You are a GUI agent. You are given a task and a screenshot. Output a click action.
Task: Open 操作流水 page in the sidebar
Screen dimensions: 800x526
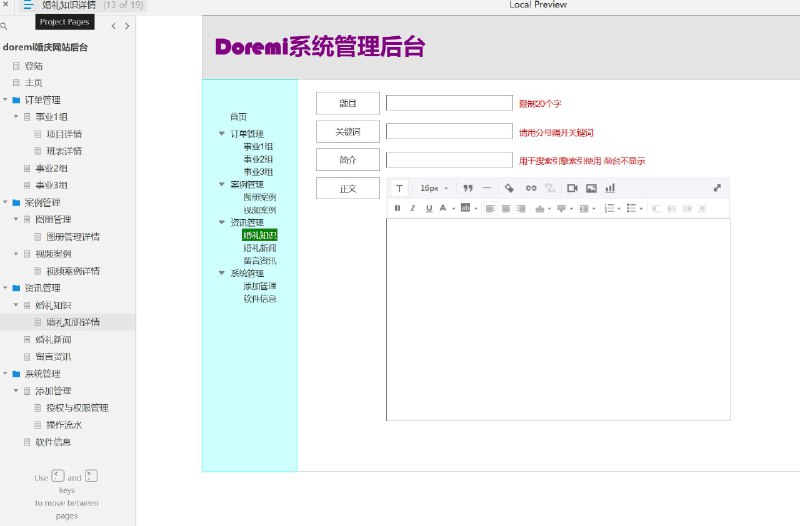[64, 425]
